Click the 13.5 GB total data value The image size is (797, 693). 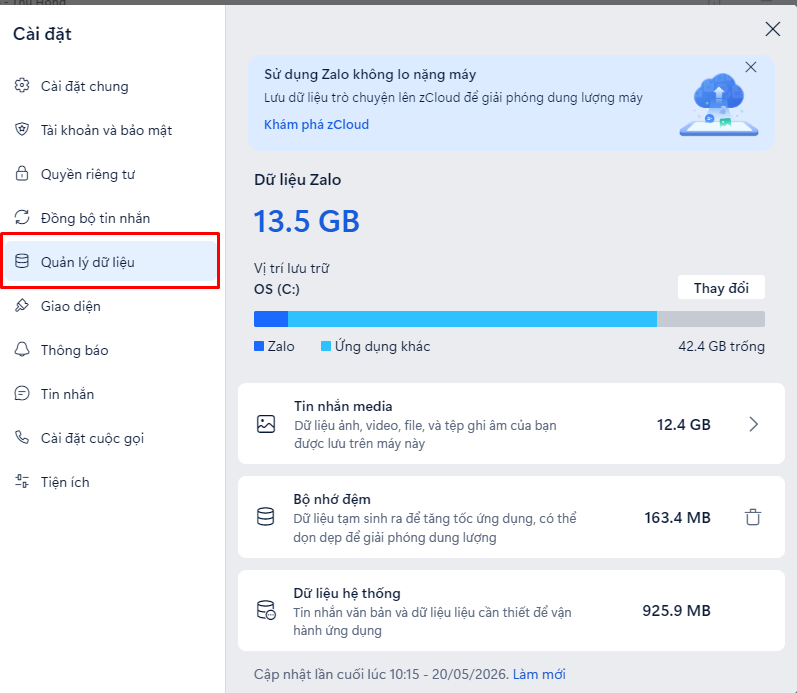point(306,221)
